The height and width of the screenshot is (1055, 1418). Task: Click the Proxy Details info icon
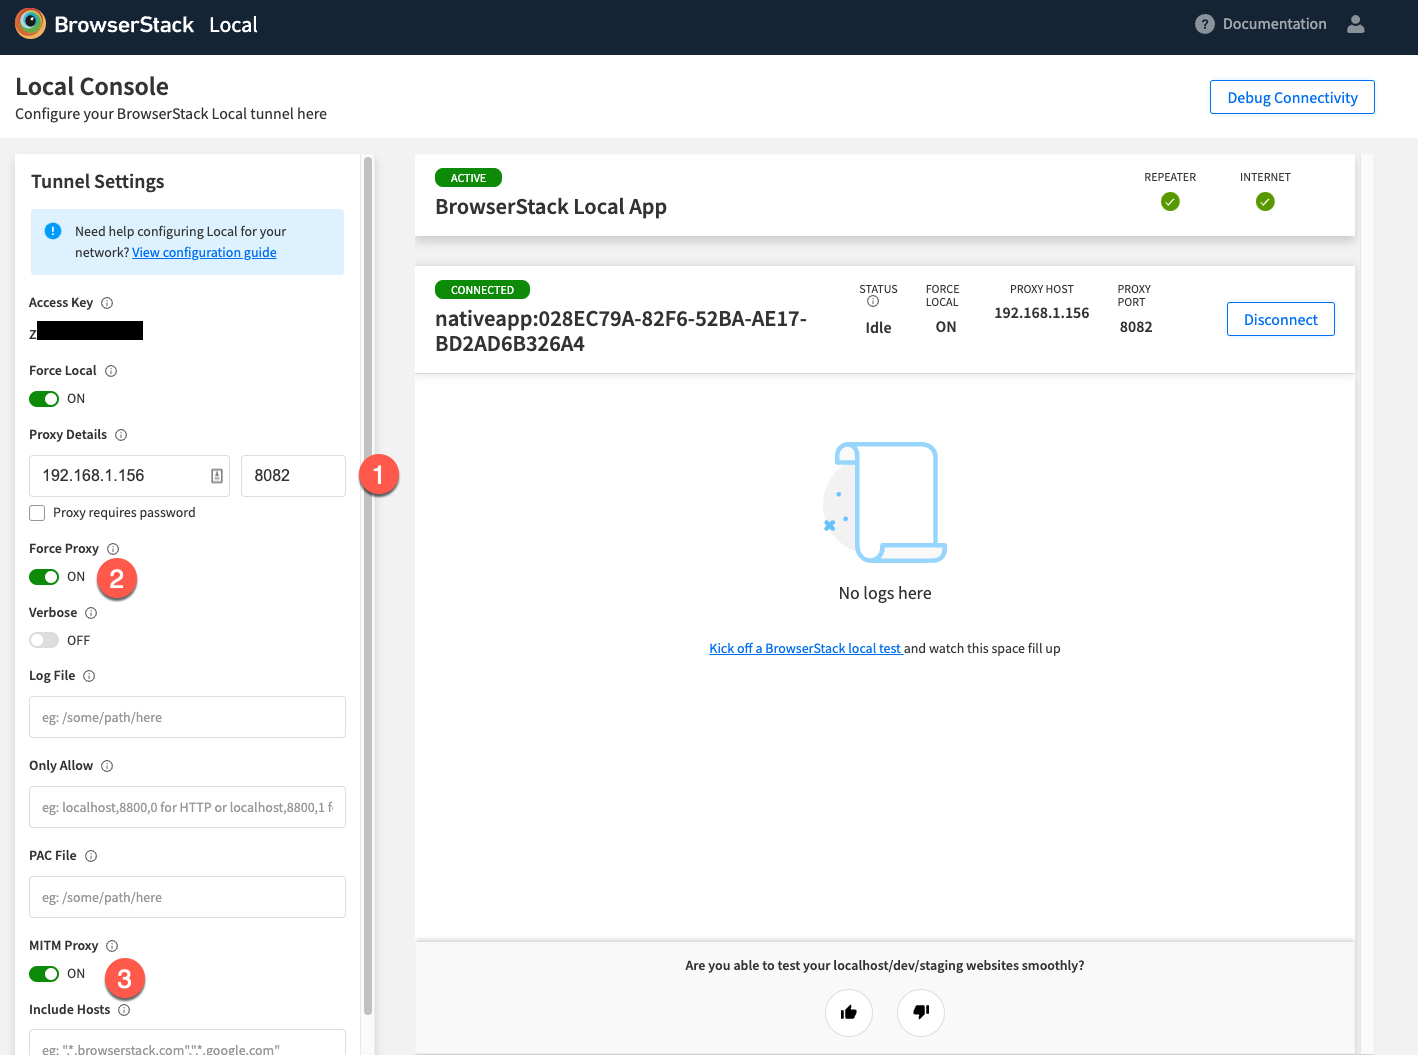pos(121,434)
